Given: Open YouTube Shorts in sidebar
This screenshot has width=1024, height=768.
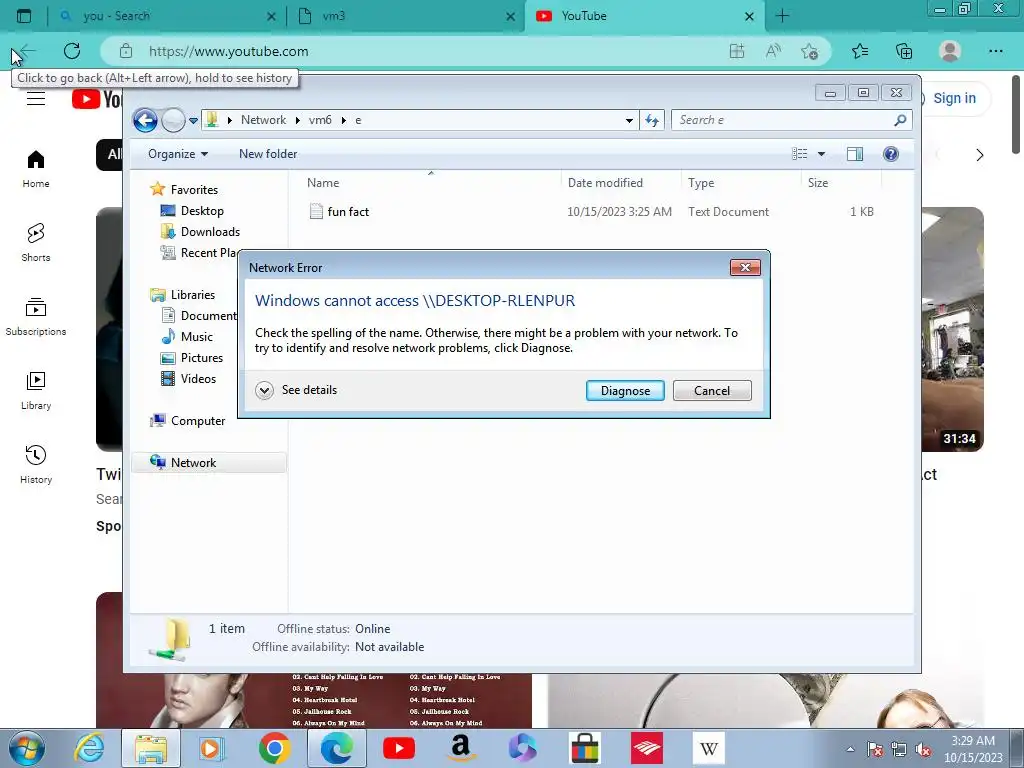Looking at the screenshot, I should (x=36, y=243).
